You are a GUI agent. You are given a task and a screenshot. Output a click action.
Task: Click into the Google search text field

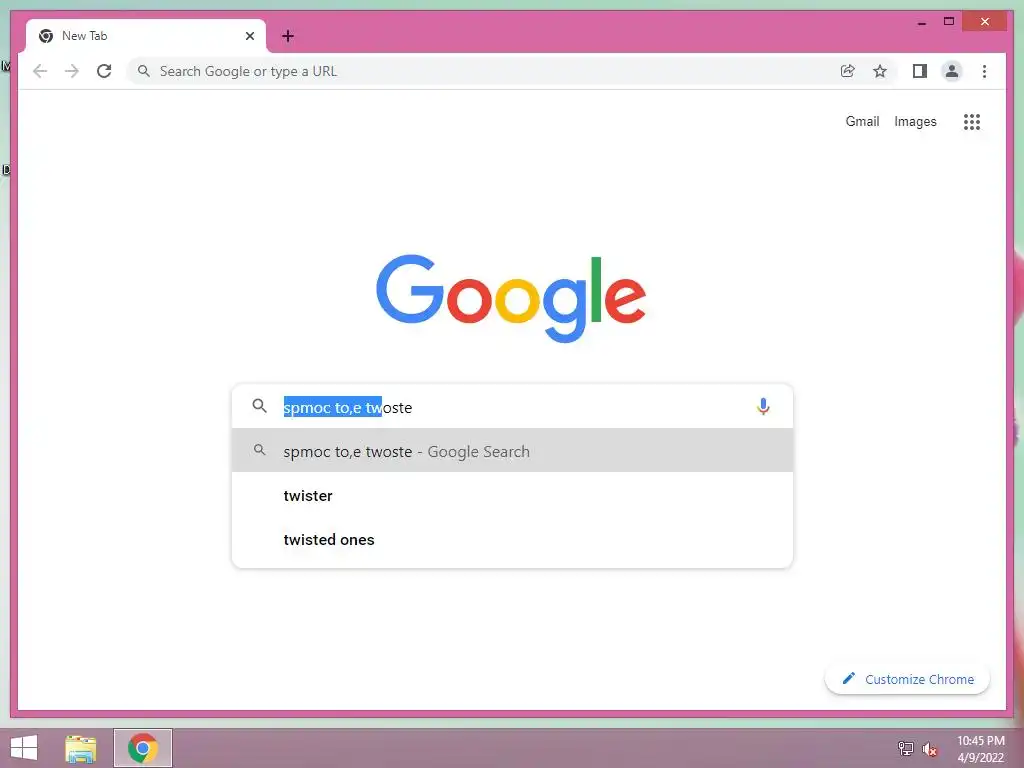click(513, 407)
